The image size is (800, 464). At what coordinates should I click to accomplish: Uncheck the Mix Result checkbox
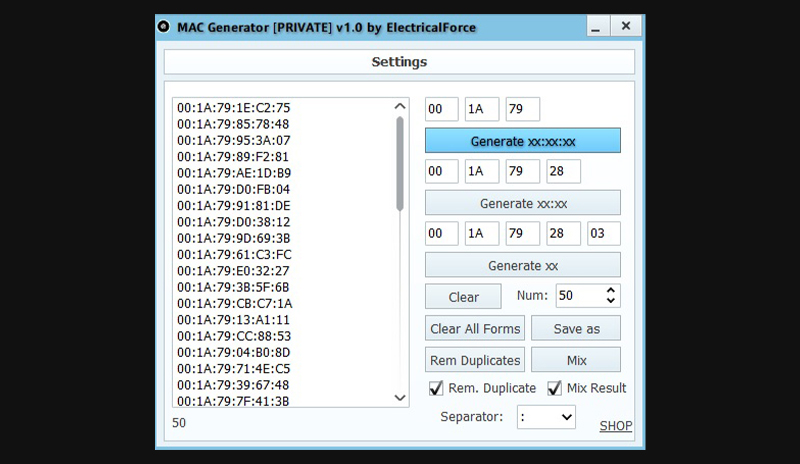coord(555,388)
